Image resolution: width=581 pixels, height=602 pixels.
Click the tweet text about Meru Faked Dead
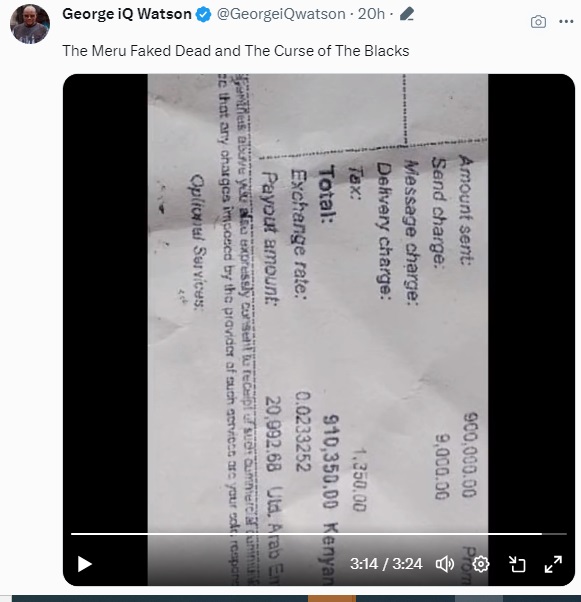point(236,51)
